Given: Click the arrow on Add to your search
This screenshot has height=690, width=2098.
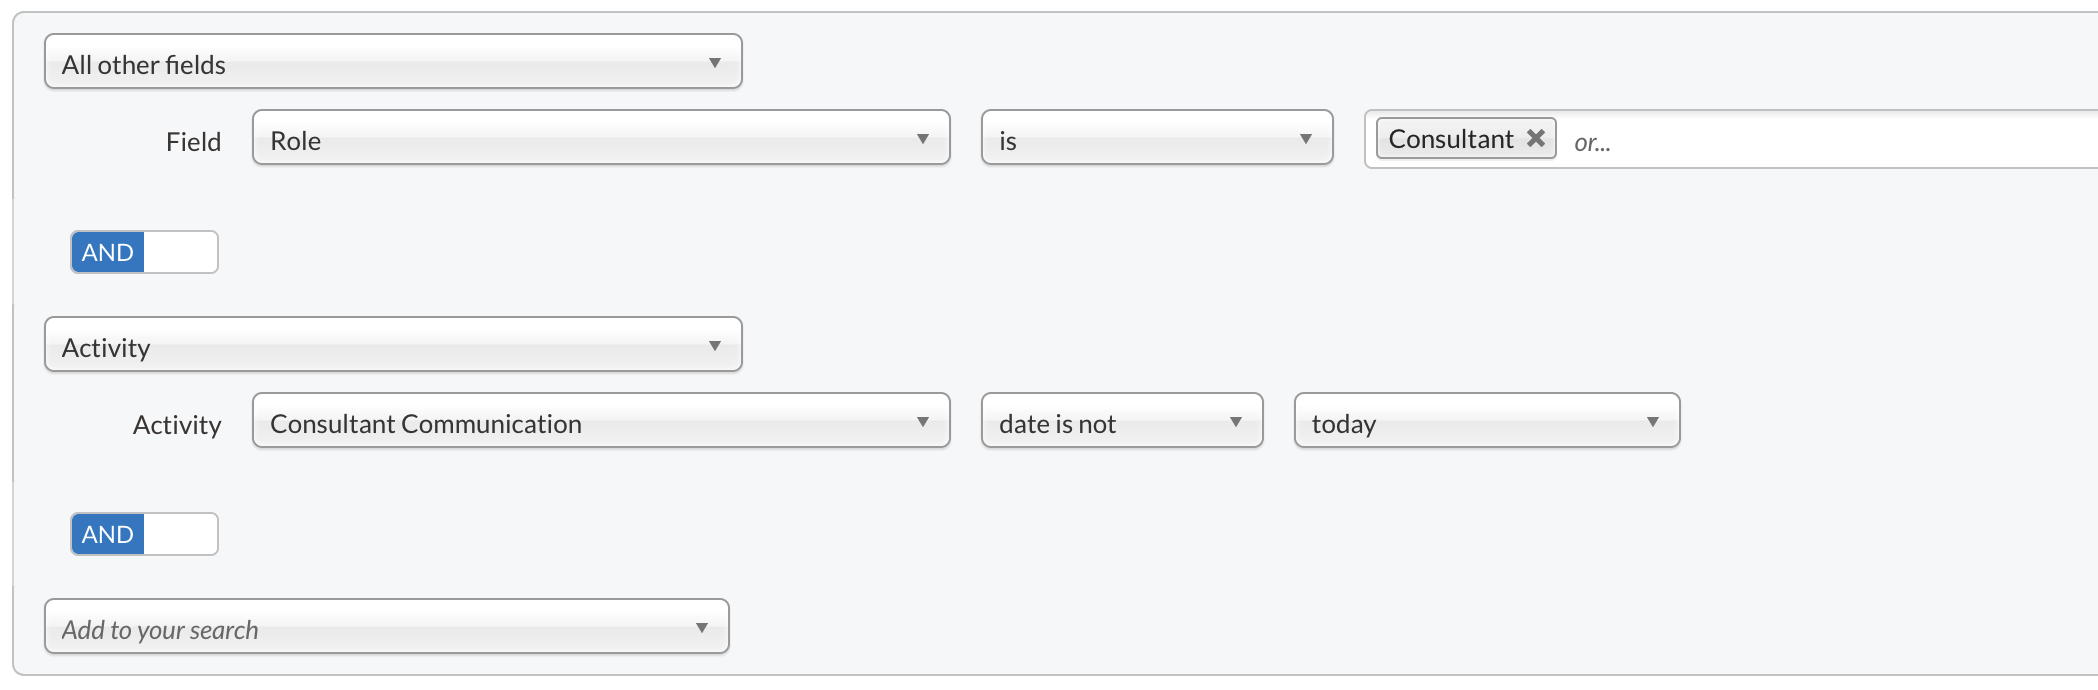Looking at the screenshot, I should pyautogui.click(x=701, y=628).
